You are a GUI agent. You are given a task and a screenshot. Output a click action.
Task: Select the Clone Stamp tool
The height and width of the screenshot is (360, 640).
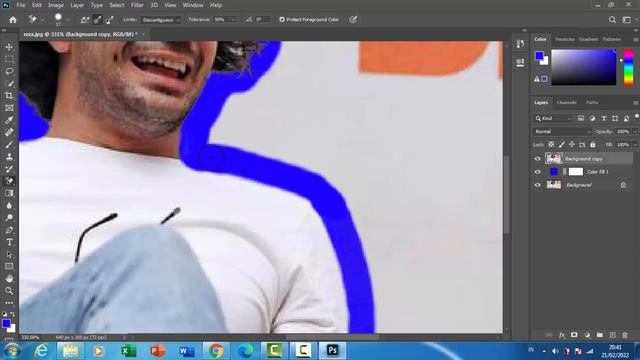coord(9,157)
